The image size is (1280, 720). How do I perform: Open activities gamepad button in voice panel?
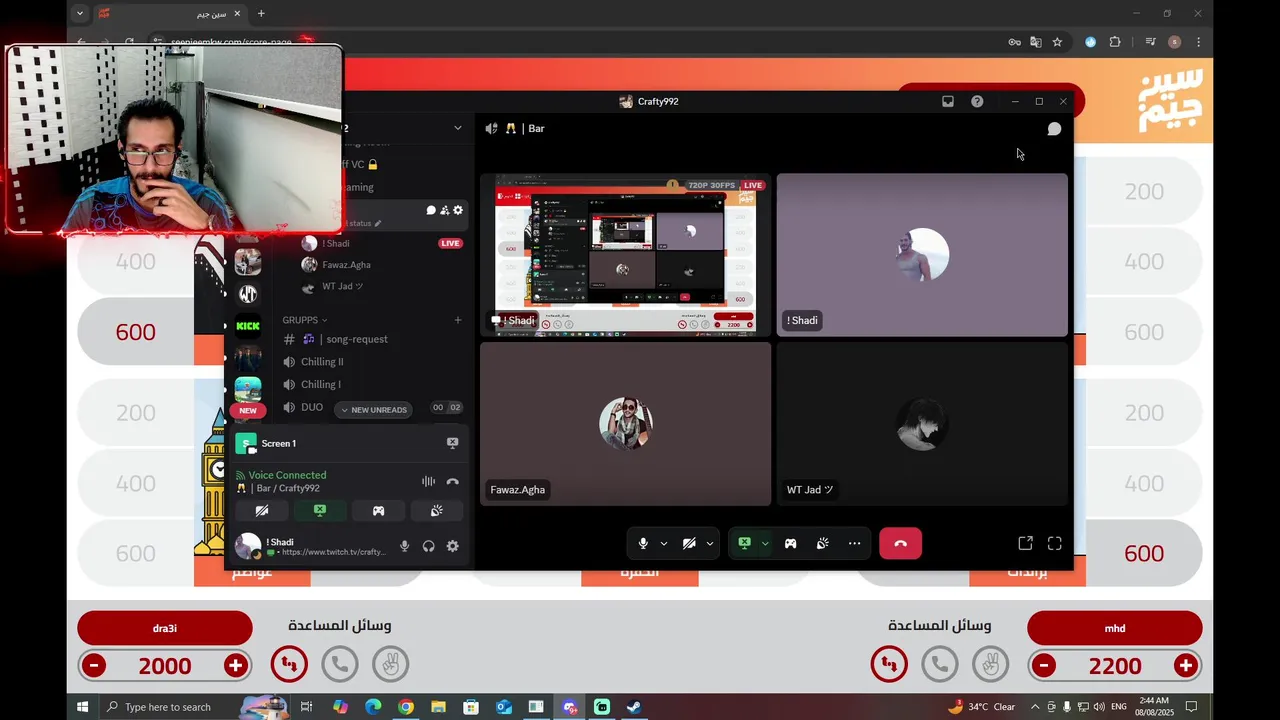click(x=378, y=511)
